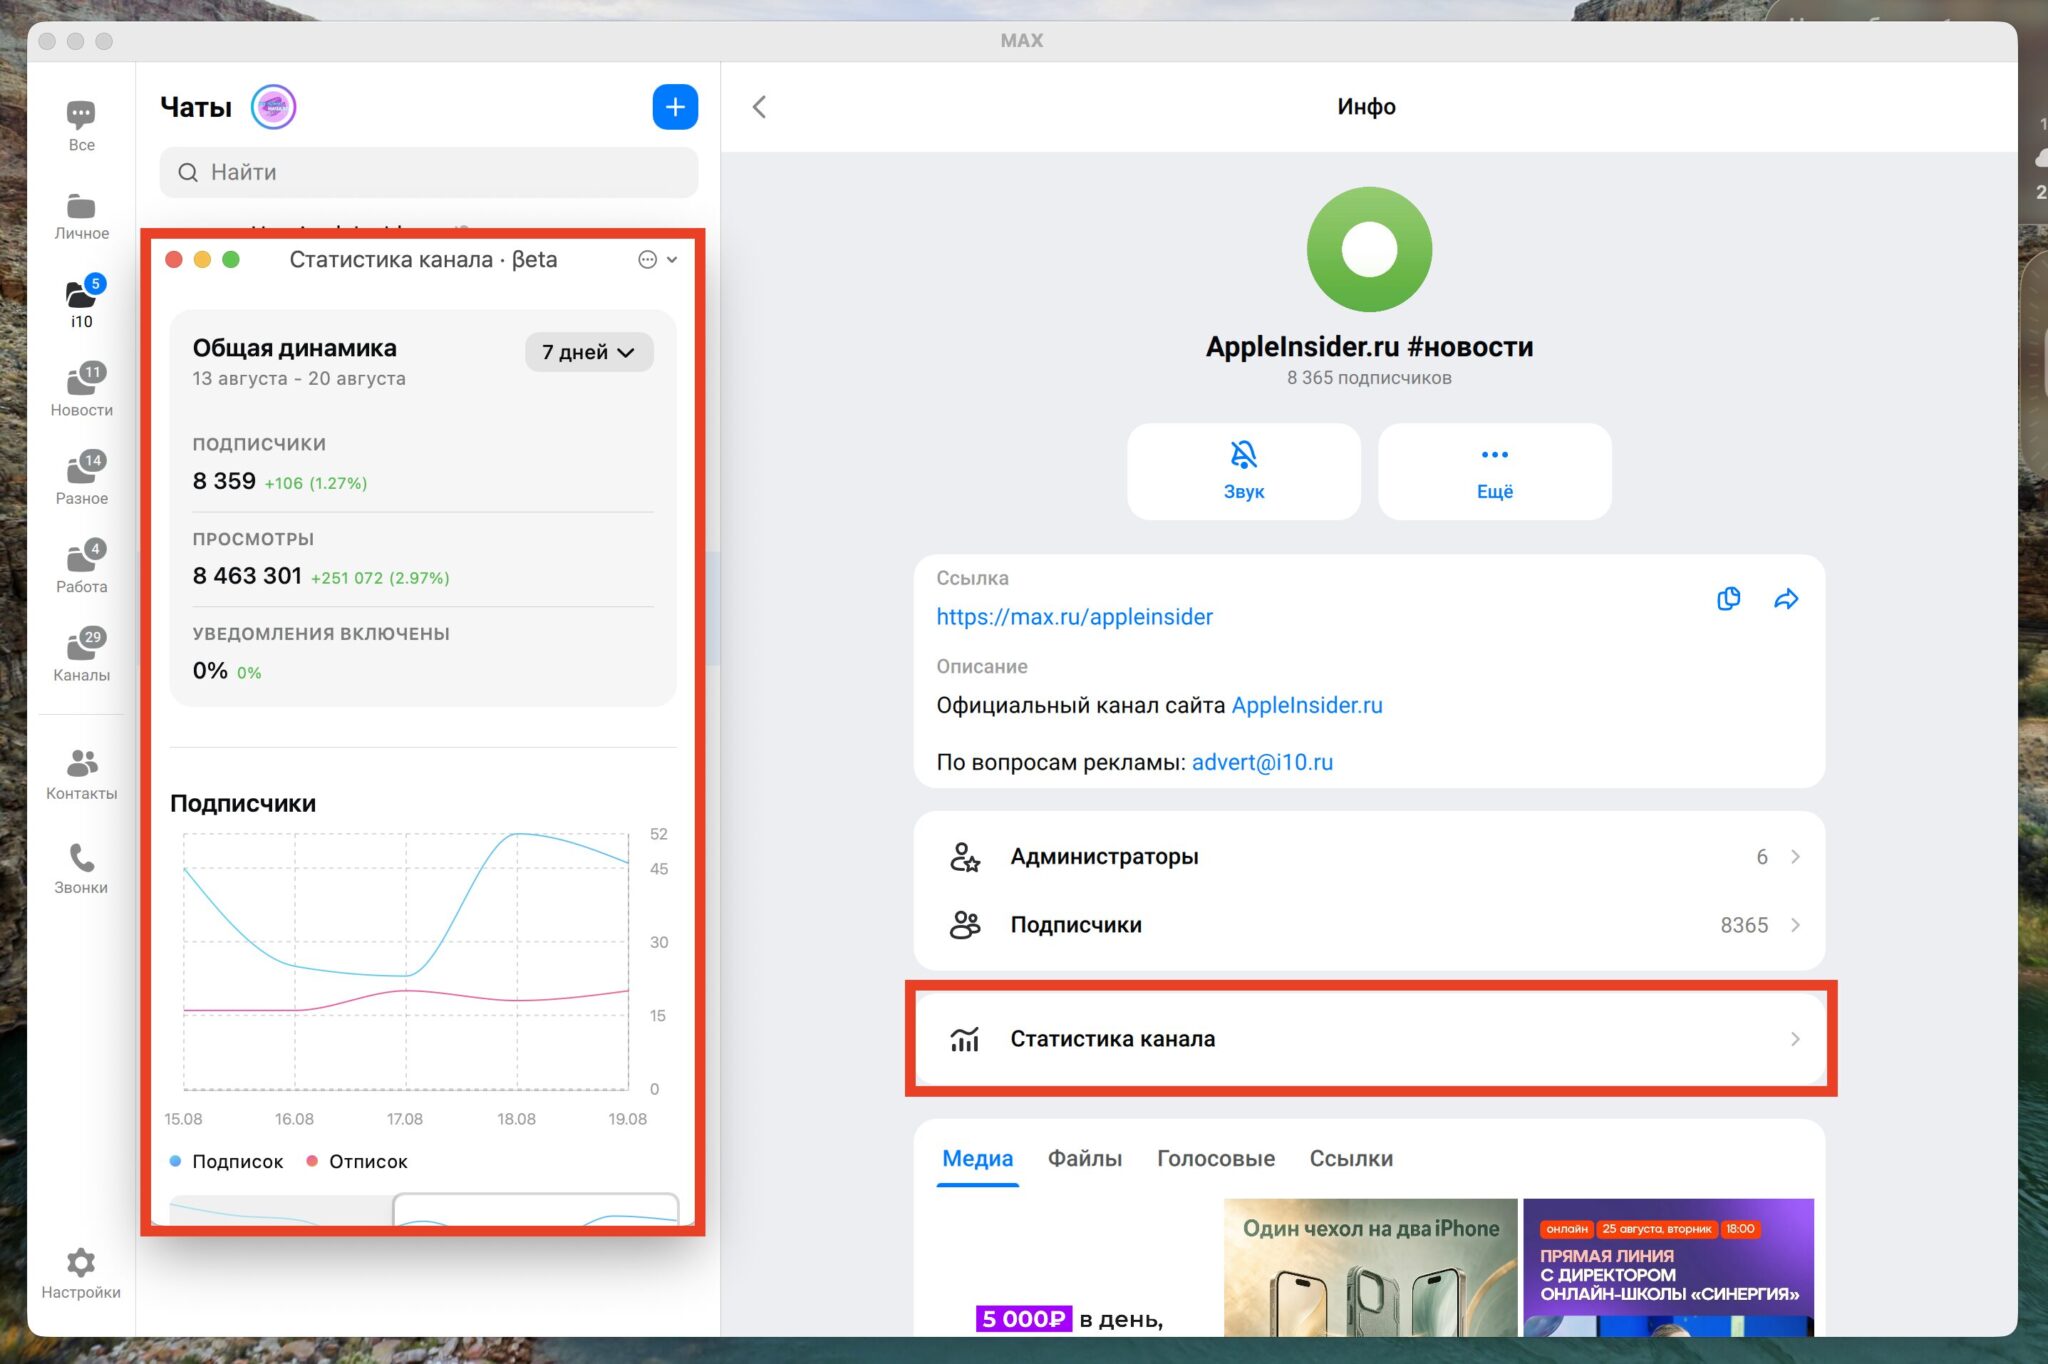The height and width of the screenshot is (1364, 2048).
Task: Click the 8 365 подписчиков count under channel name
Action: pyautogui.click(x=1369, y=378)
